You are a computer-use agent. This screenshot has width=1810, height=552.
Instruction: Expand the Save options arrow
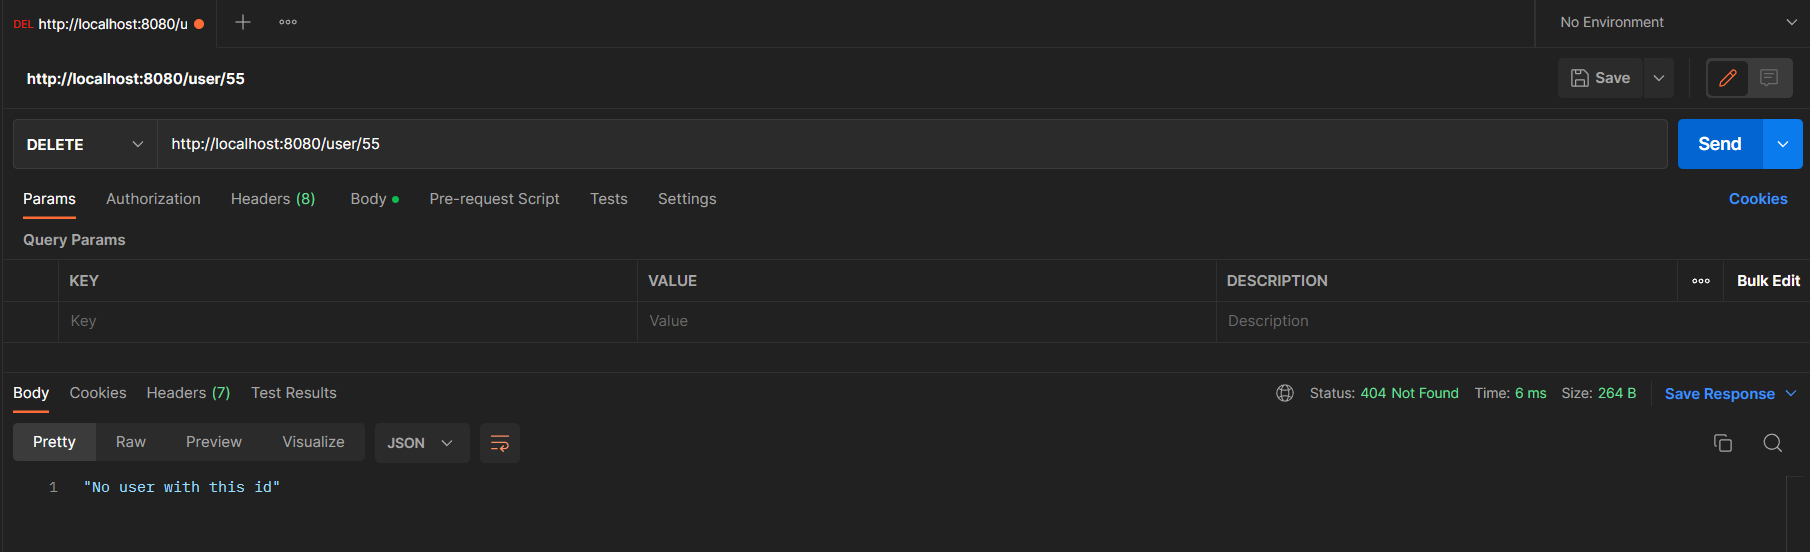tap(1659, 78)
